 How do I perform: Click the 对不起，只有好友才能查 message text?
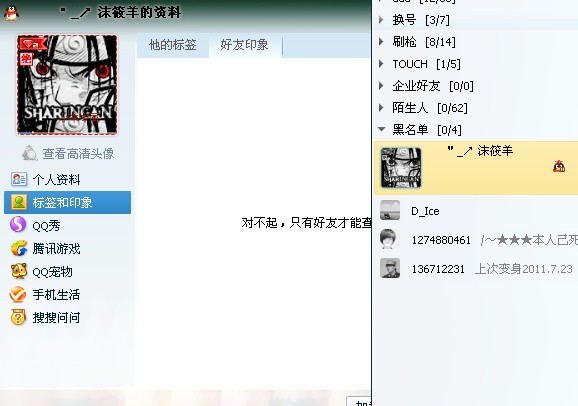pyautogui.click(x=306, y=222)
